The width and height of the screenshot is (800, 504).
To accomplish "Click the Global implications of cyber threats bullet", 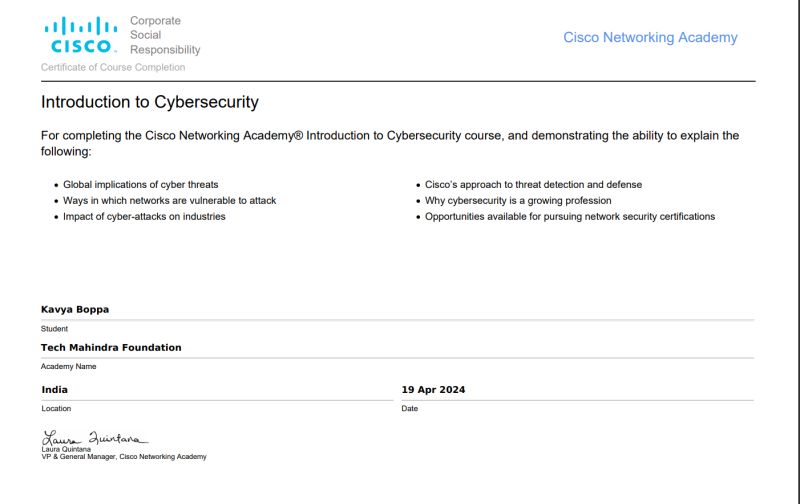I will tap(140, 185).
